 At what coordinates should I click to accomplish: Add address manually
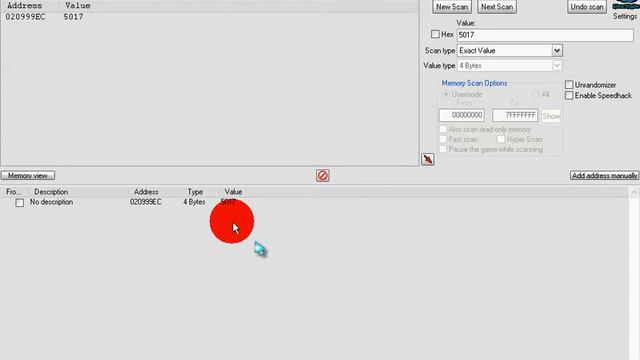point(604,176)
